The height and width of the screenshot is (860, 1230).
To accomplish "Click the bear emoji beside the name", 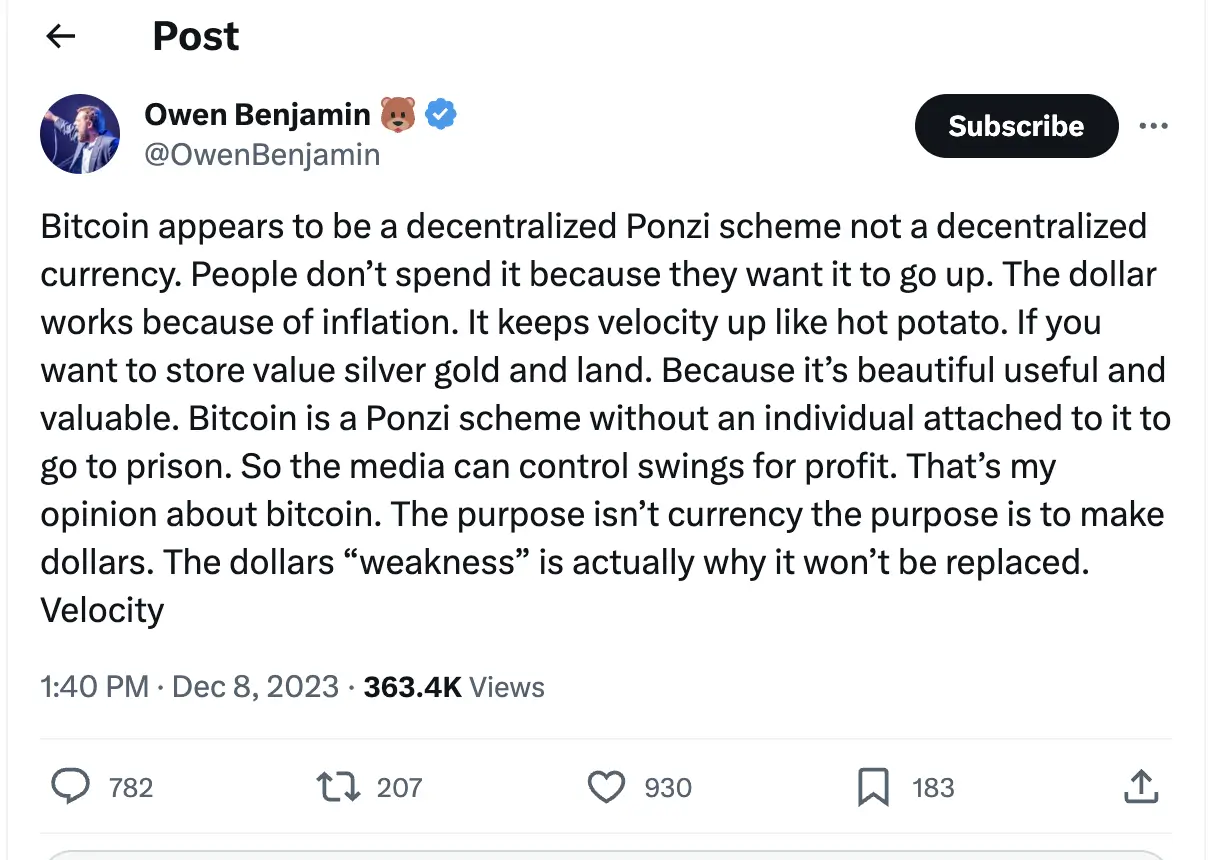I will tap(397, 116).
